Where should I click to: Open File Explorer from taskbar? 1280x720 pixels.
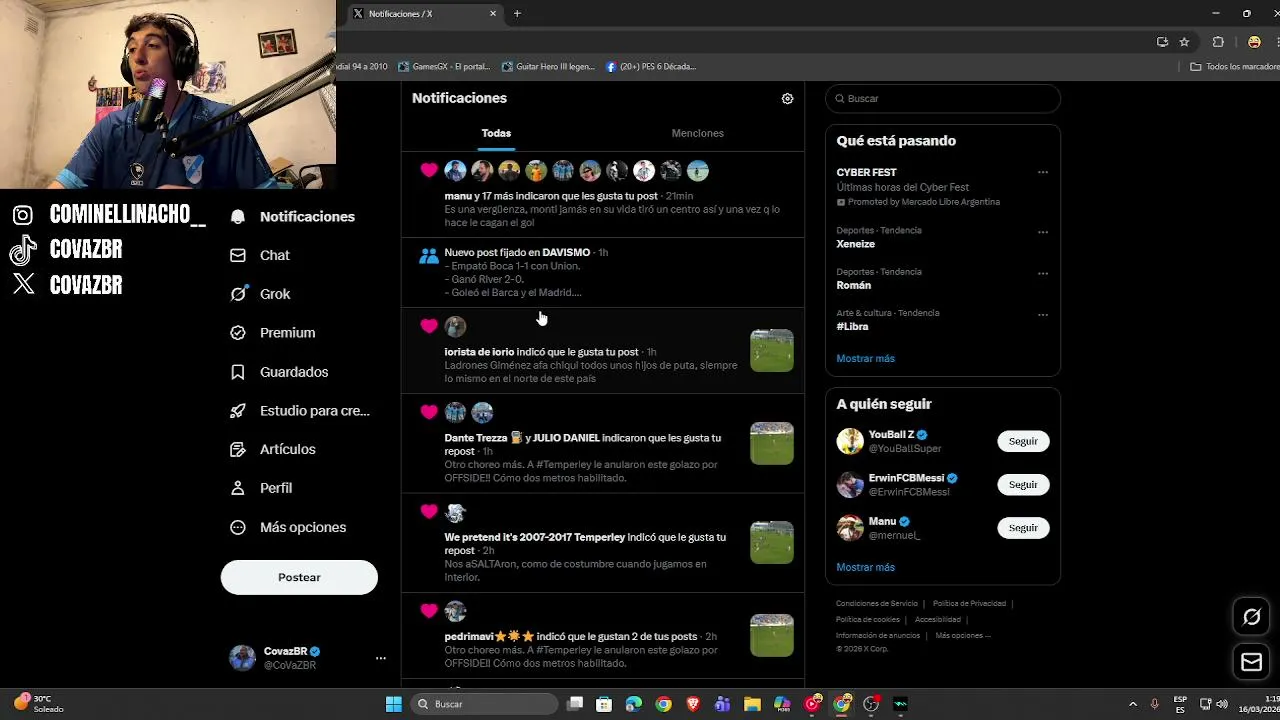tap(752, 704)
